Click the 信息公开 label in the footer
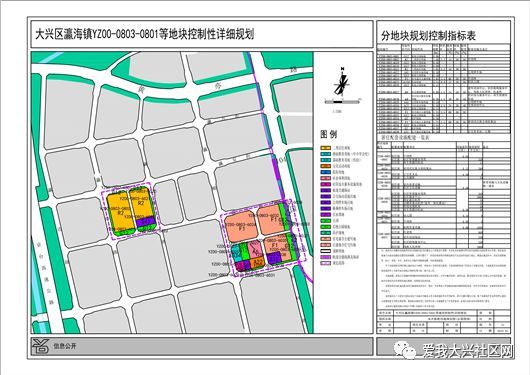This screenshot has height=375, width=530. pyautogui.click(x=65, y=346)
